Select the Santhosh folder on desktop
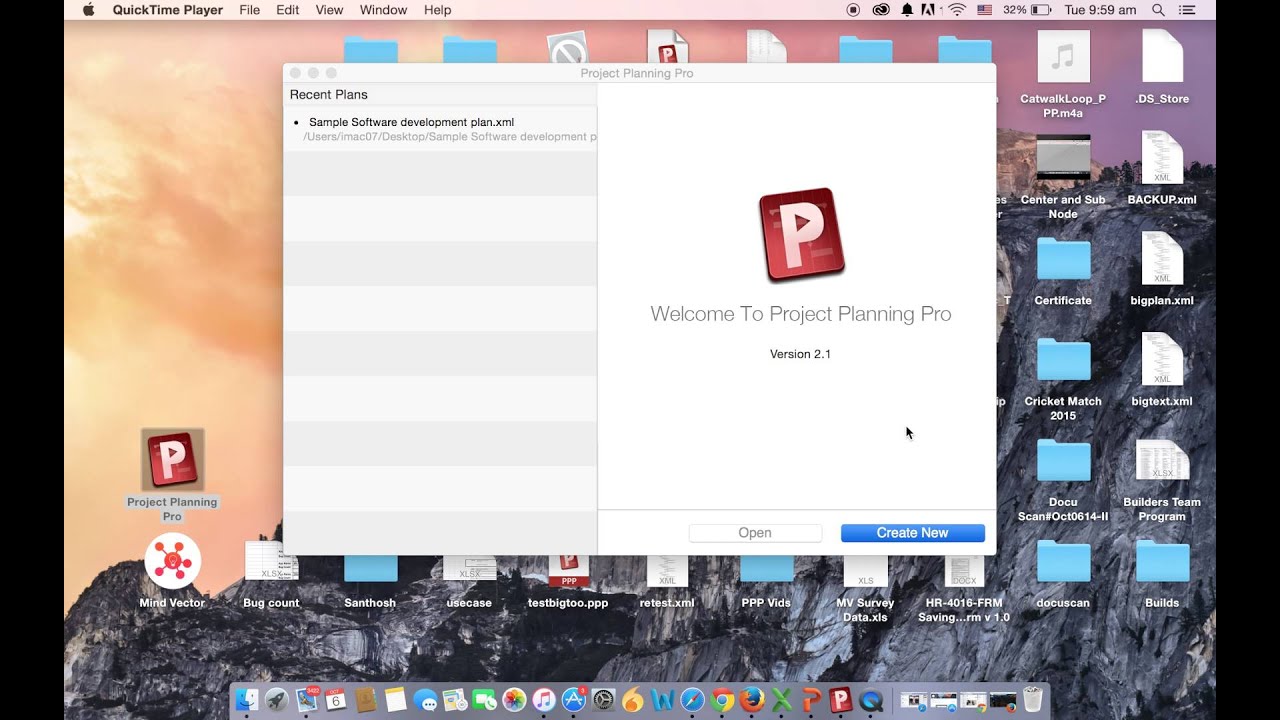 tap(370, 580)
